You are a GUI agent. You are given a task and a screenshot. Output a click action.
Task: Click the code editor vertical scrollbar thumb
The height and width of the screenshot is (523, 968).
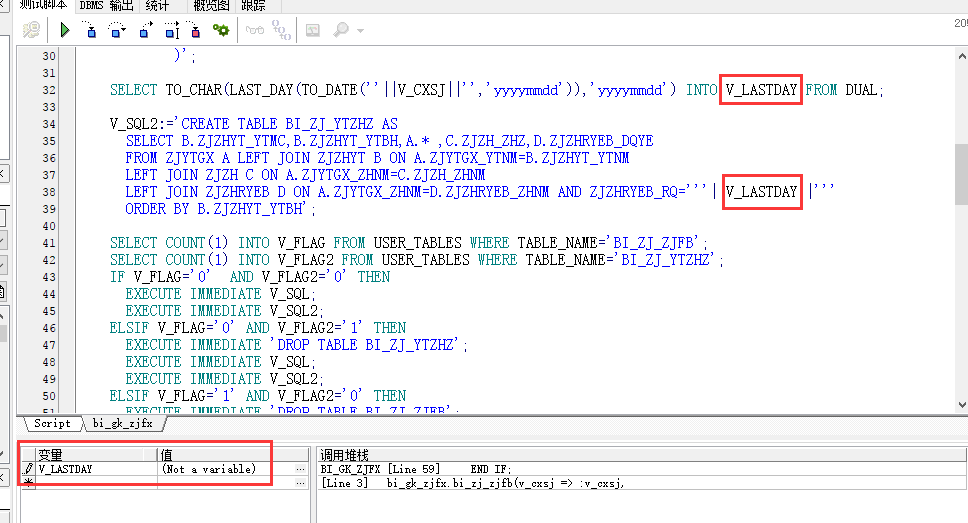961,174
